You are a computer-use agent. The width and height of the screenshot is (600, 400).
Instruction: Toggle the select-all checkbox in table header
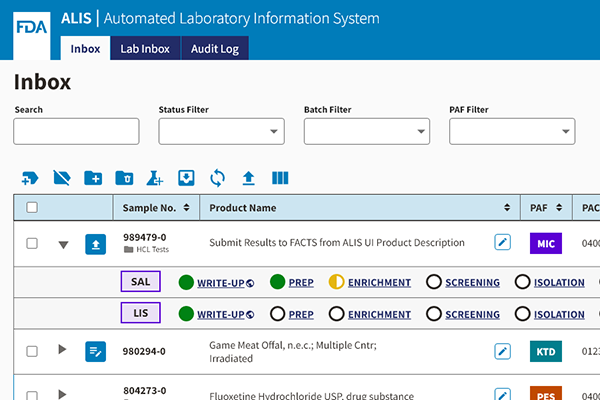tap(32, 208)
